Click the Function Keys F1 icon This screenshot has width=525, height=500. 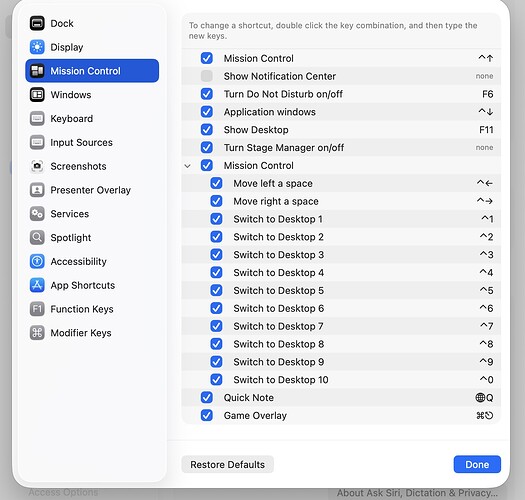pyautogui.click(x=37, y=309)
